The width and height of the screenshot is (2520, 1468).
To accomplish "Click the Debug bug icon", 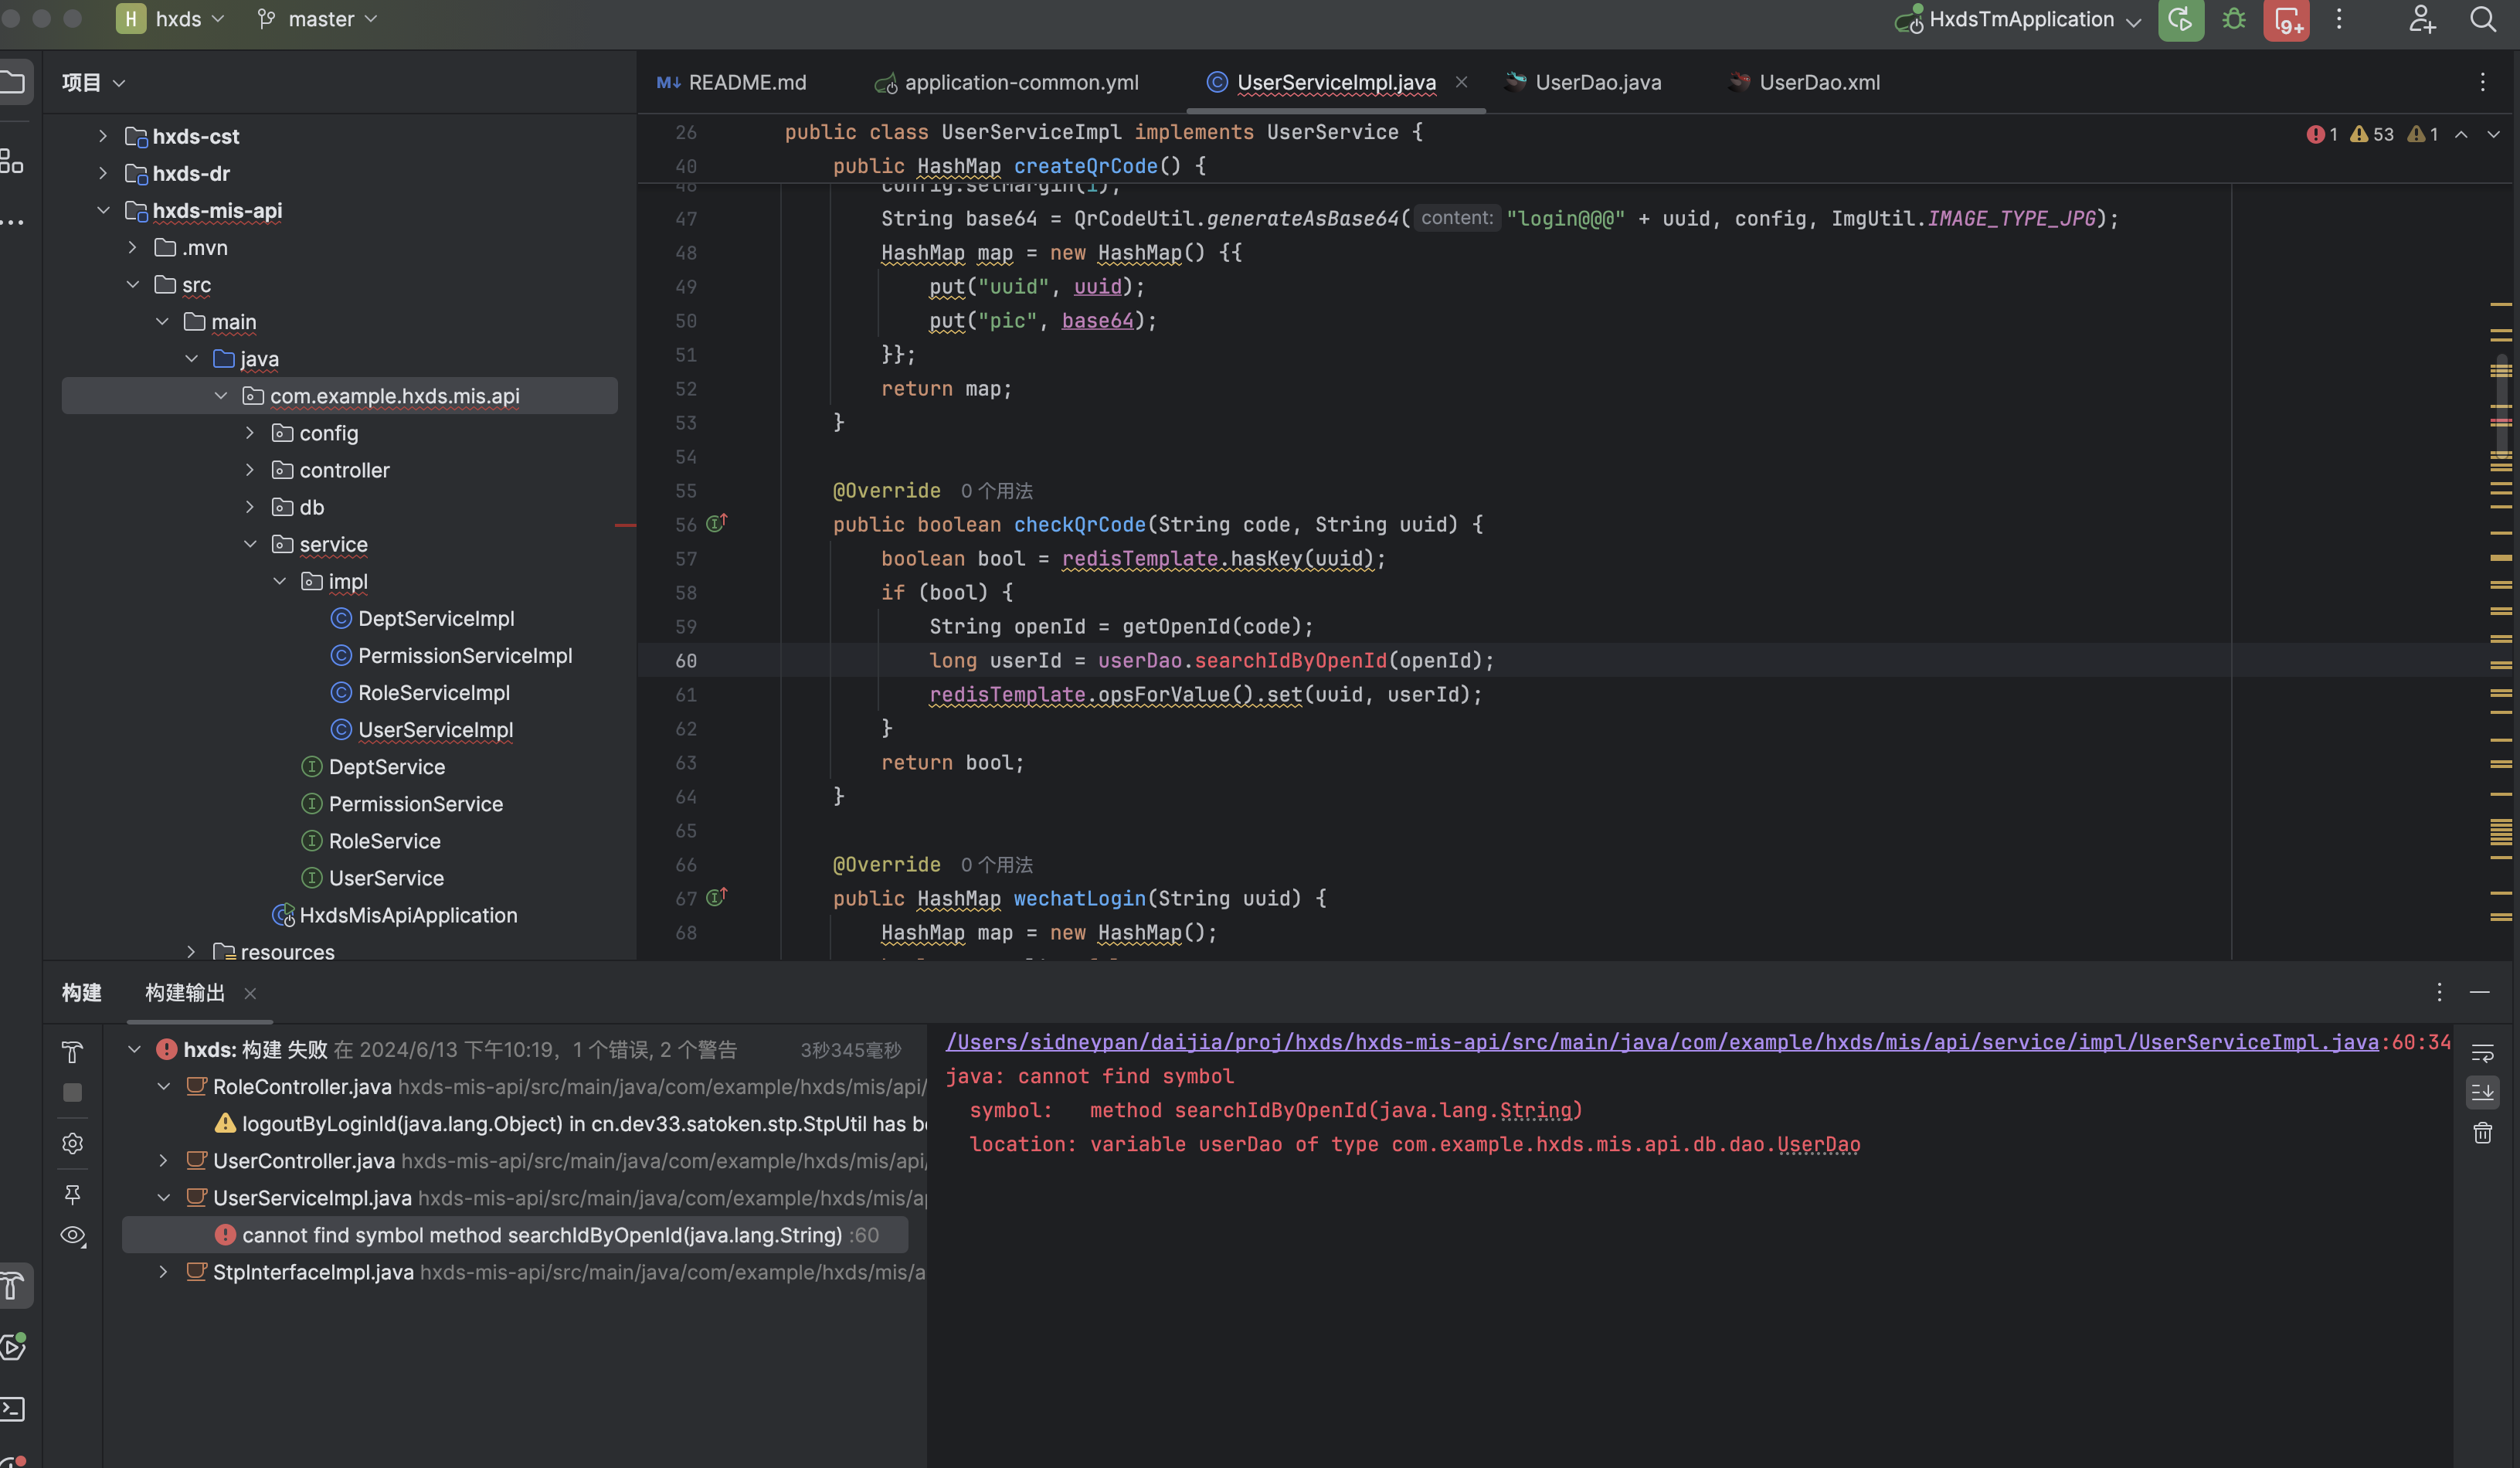I will 2234,20.
